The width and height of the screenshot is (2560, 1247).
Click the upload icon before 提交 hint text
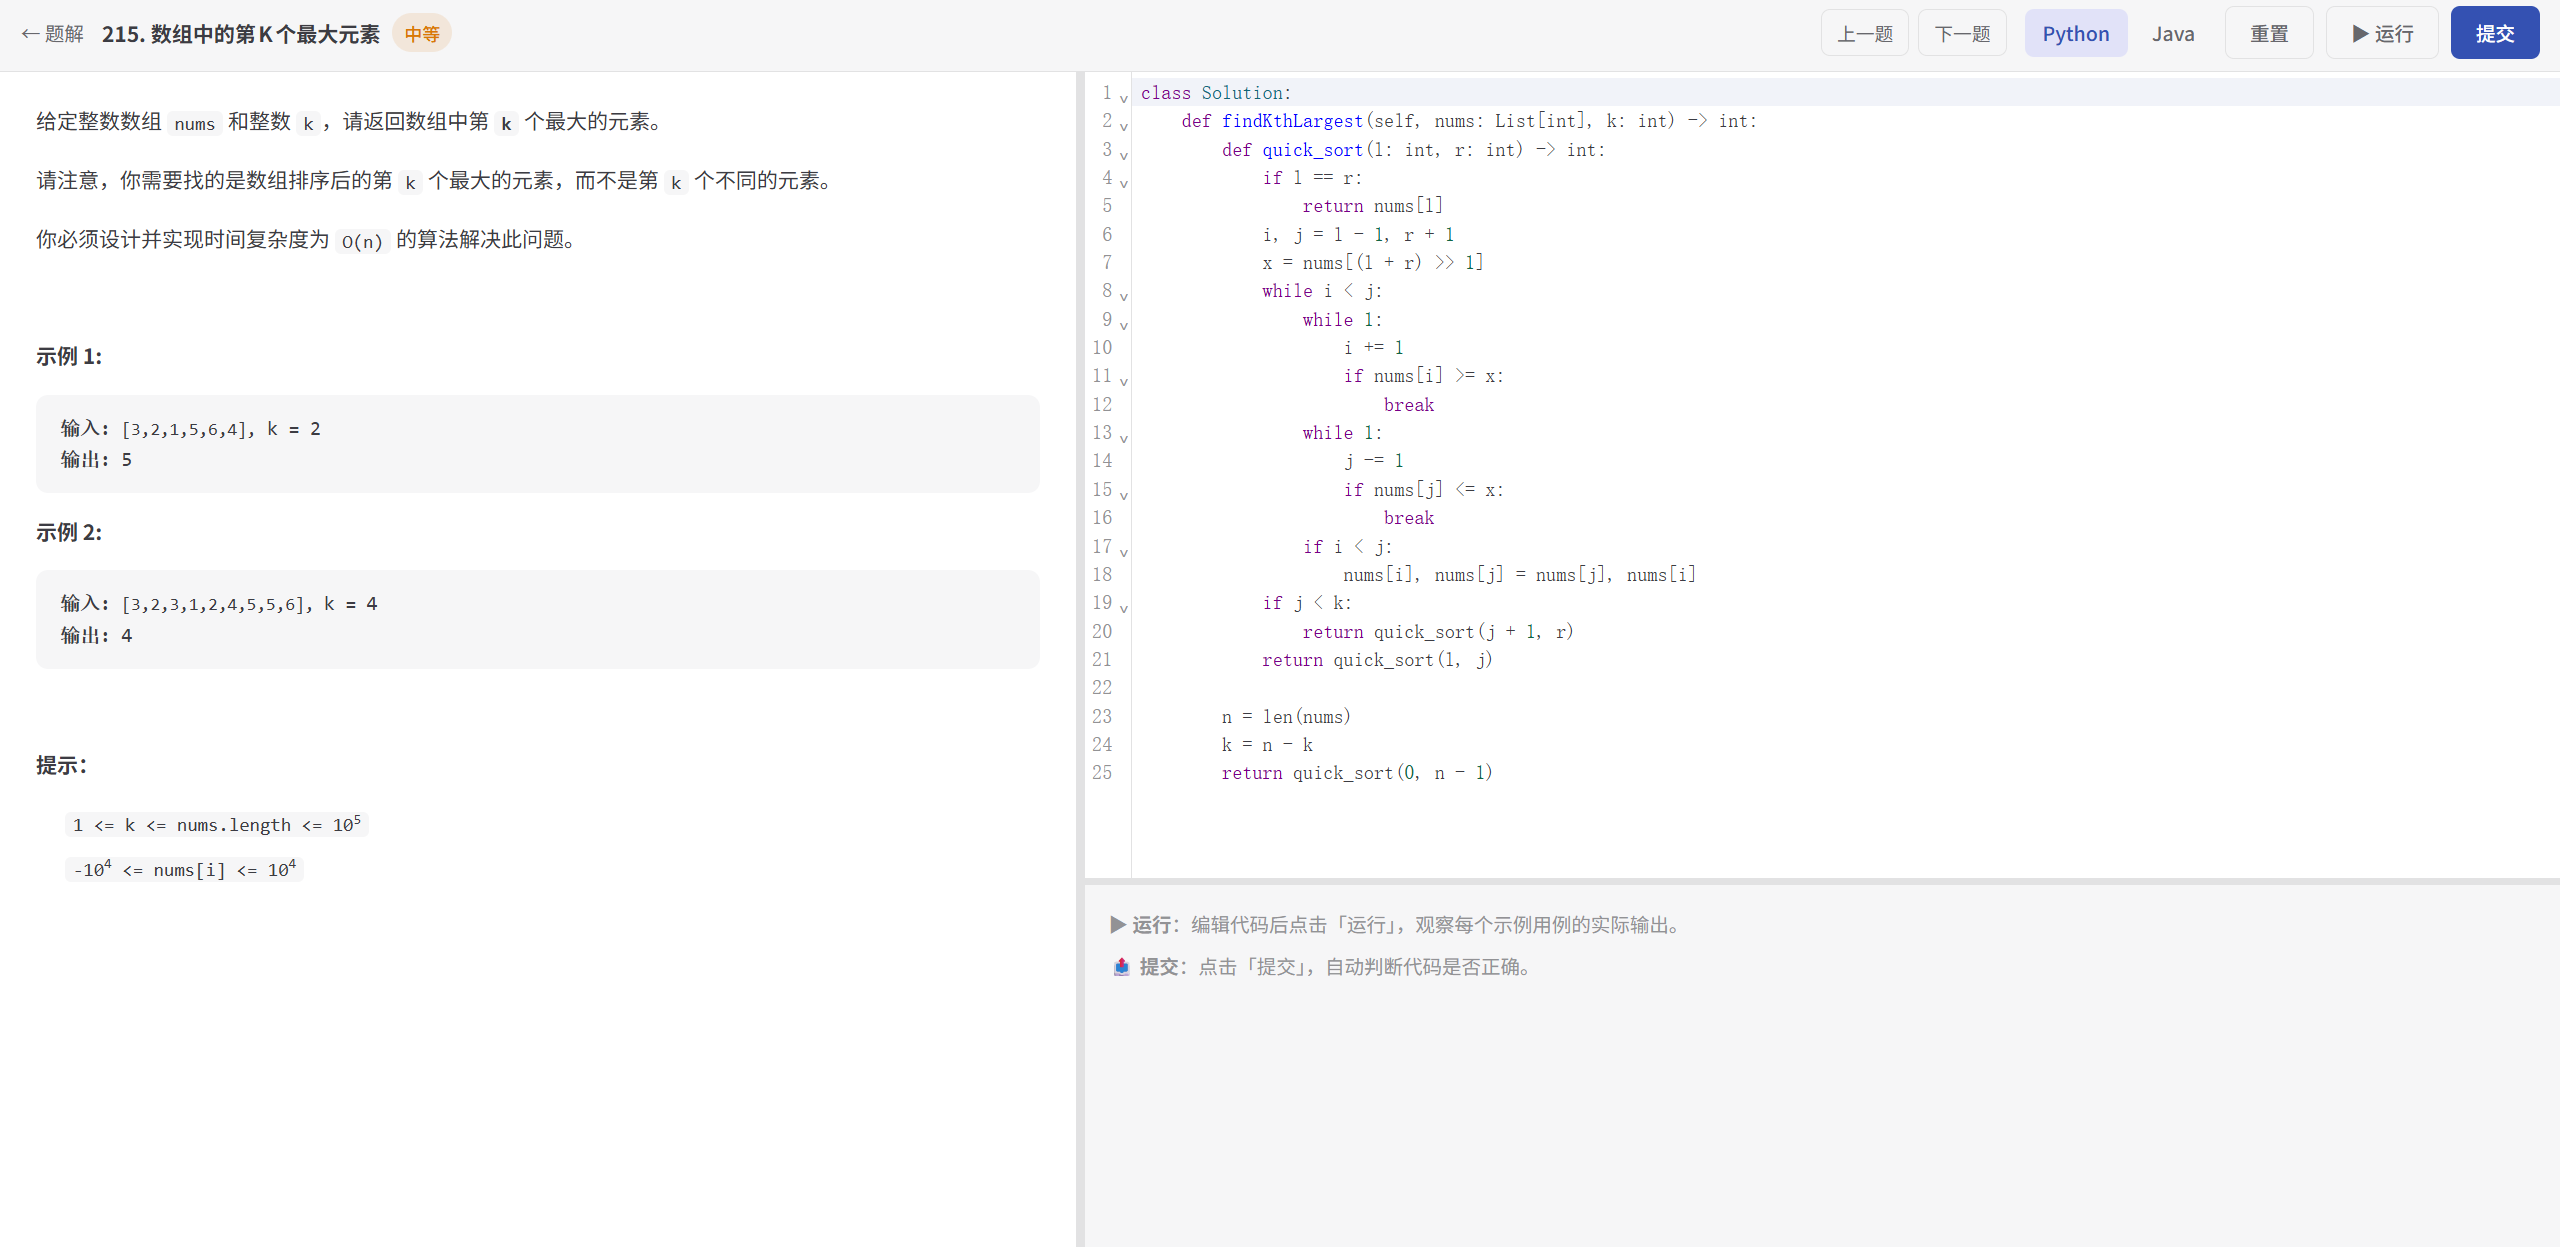(x=1121, y=967)
